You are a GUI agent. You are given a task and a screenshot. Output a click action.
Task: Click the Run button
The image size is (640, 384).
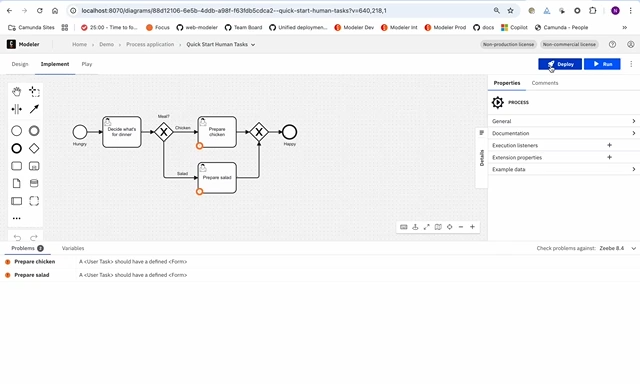[602, 64]
